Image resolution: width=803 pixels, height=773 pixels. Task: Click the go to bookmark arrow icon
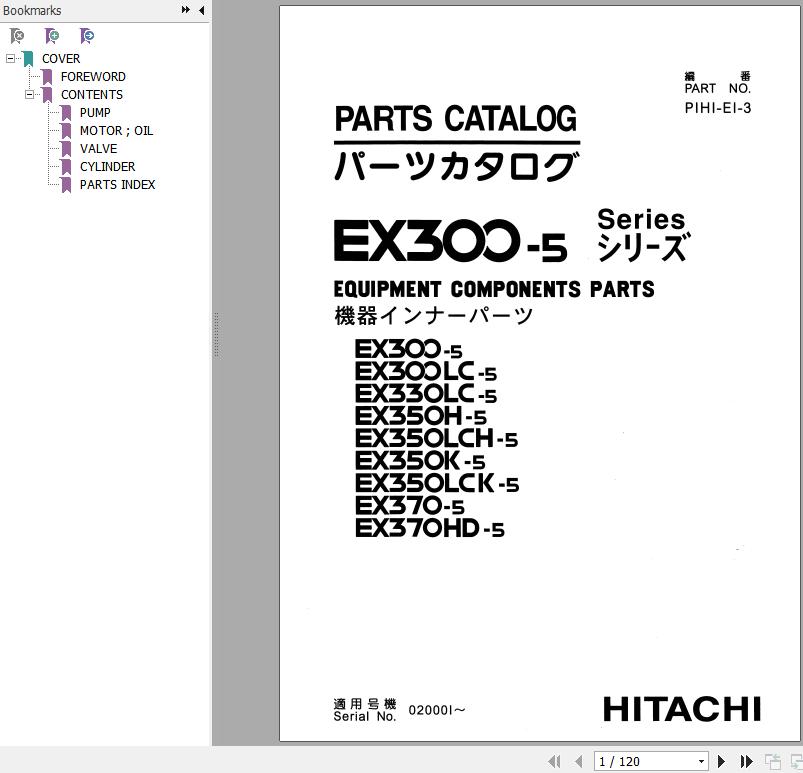pos(87,36)
